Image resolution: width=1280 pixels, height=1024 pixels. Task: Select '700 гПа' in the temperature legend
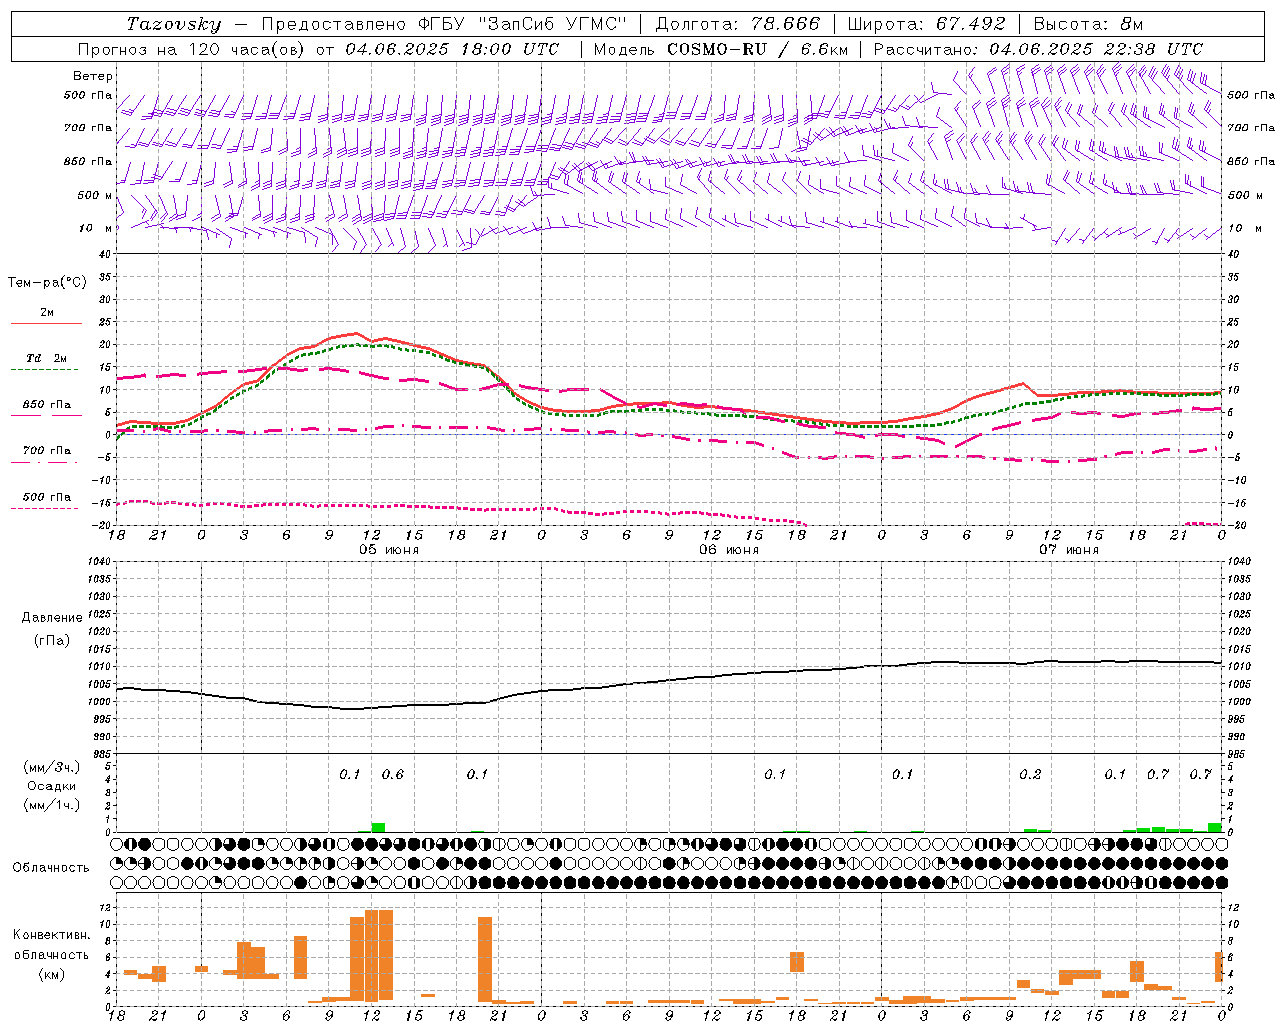[46, 450]
